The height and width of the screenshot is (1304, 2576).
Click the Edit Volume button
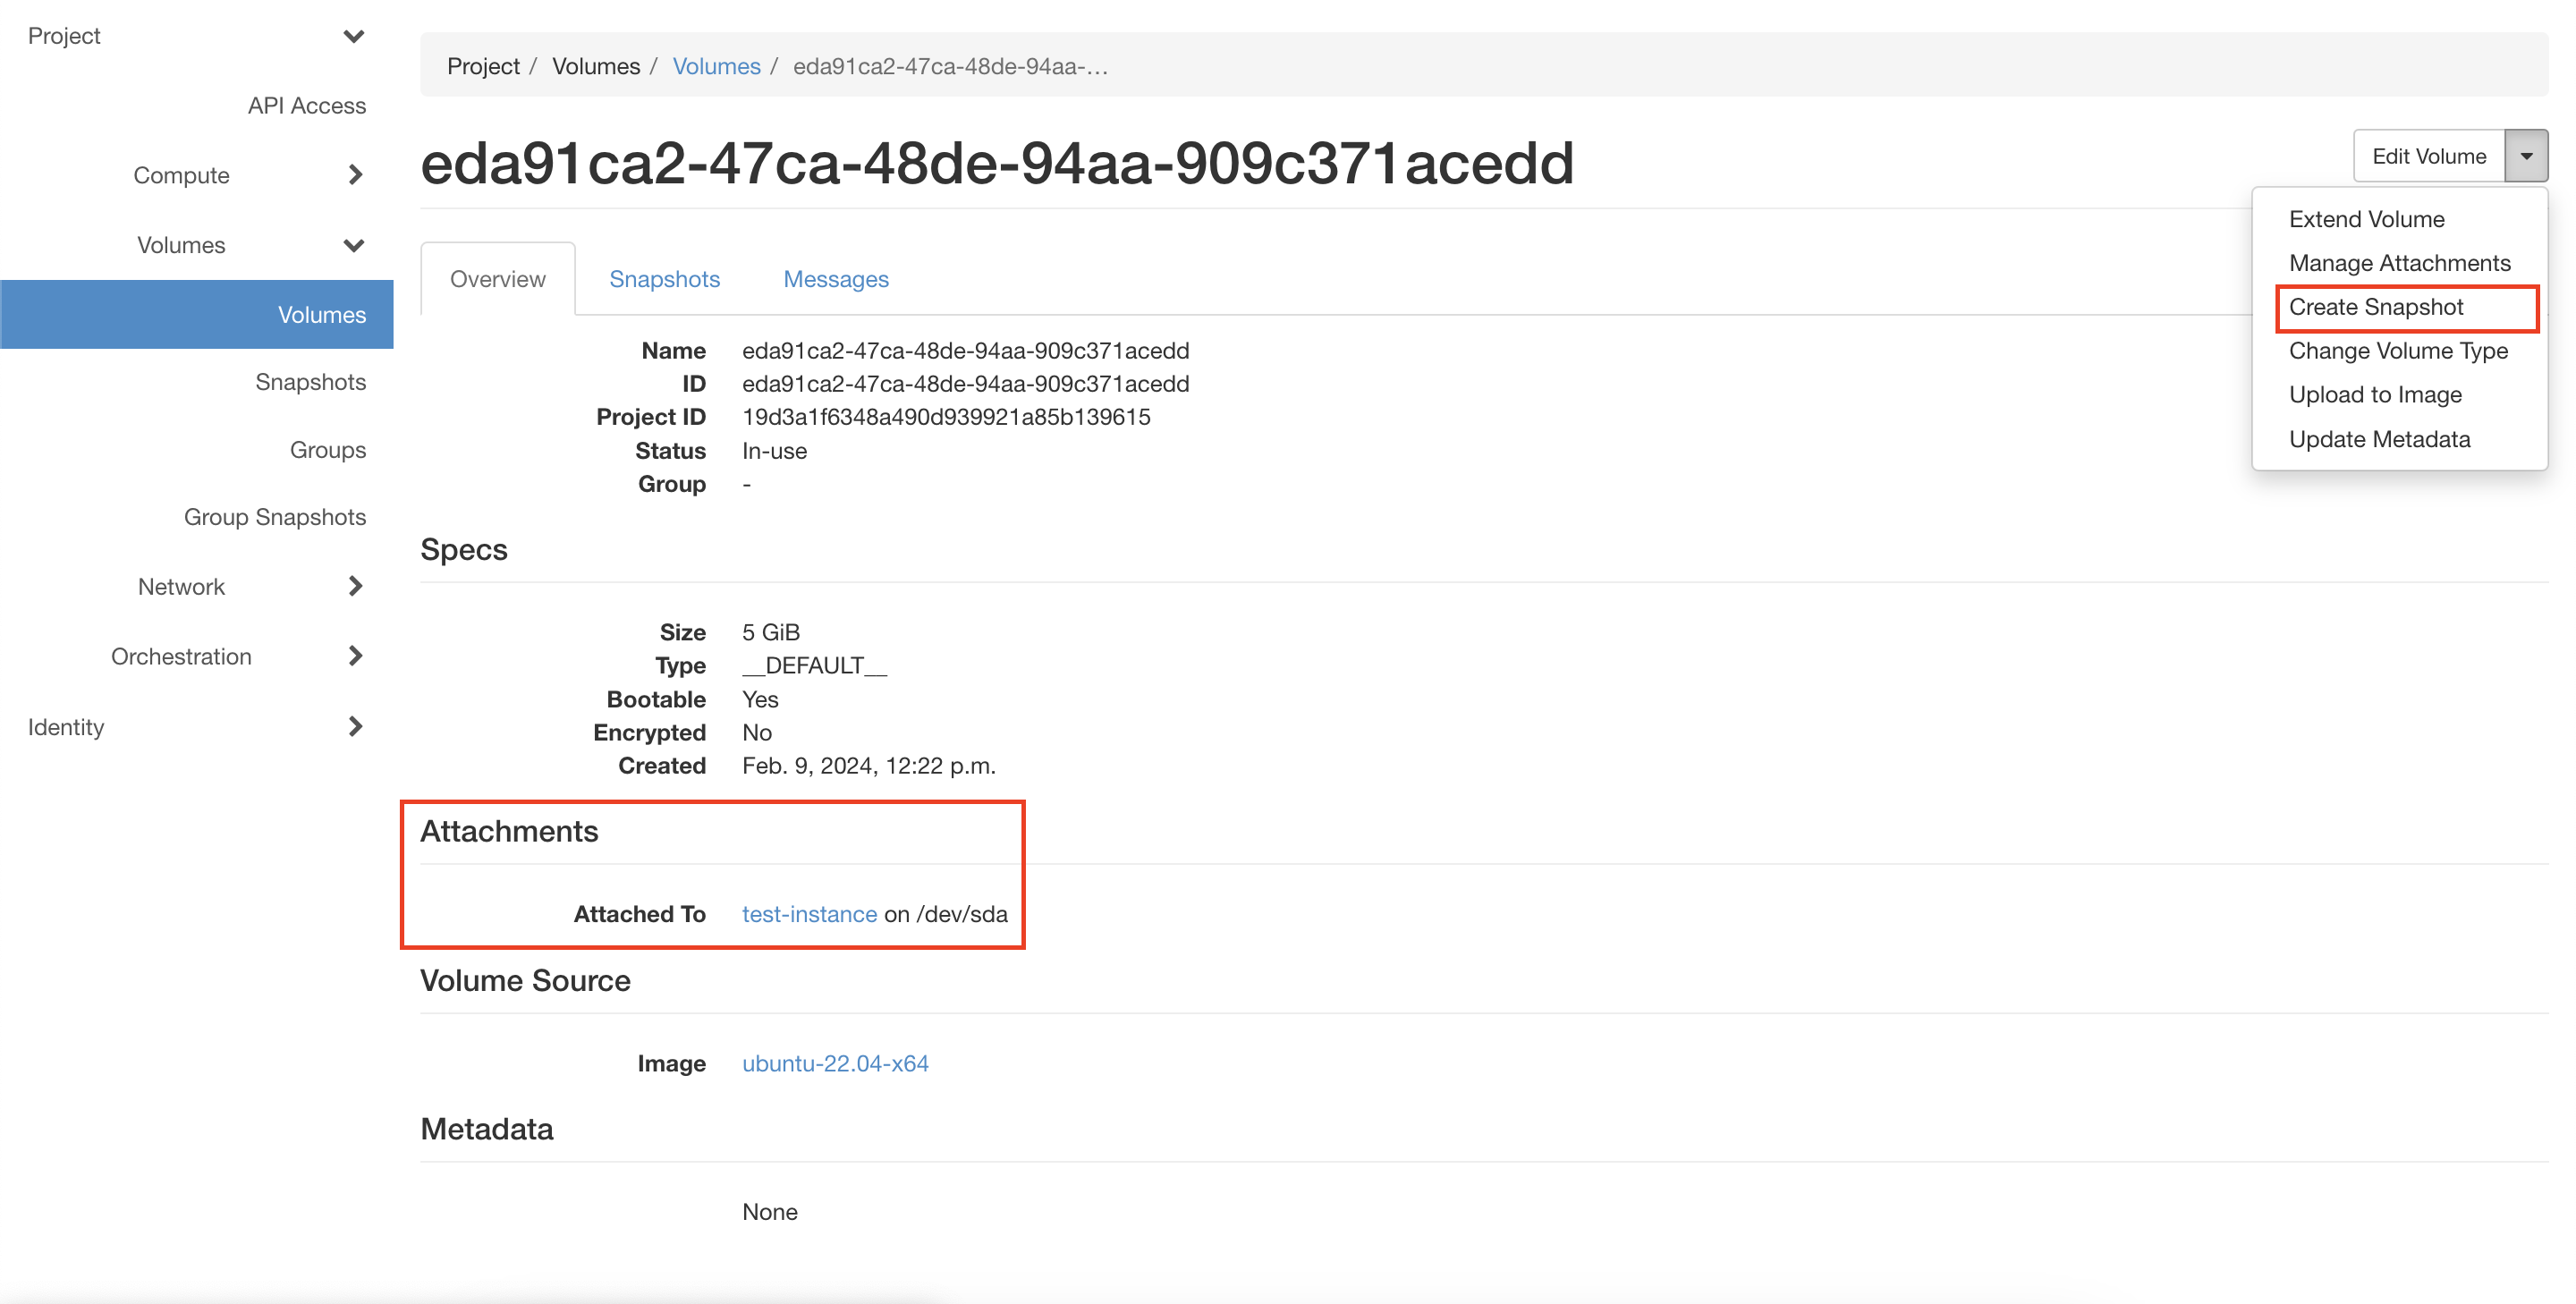point(2428,156)
